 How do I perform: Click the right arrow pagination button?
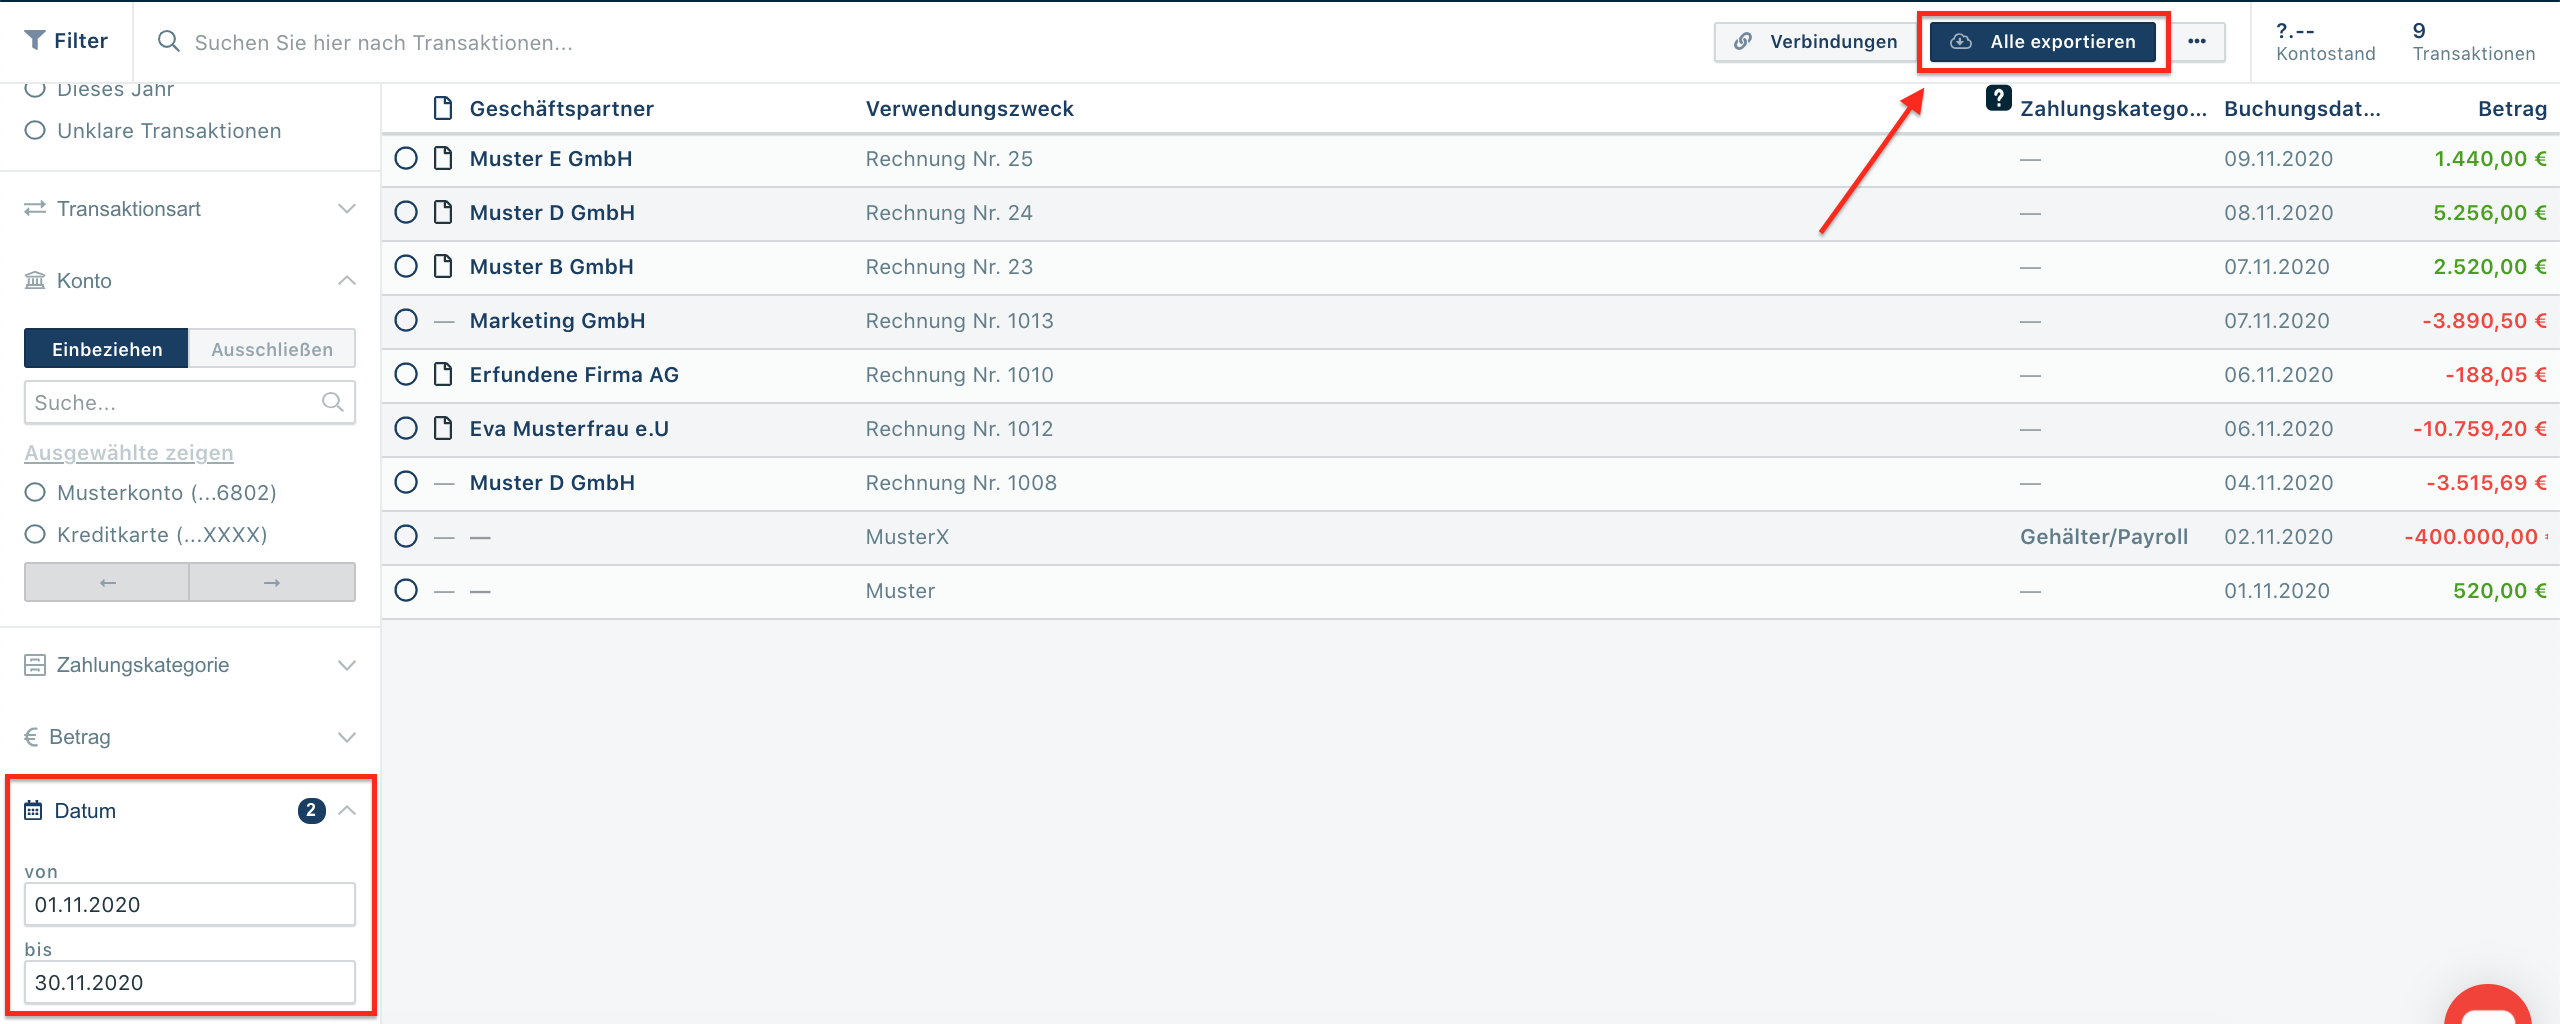point(271,582)
